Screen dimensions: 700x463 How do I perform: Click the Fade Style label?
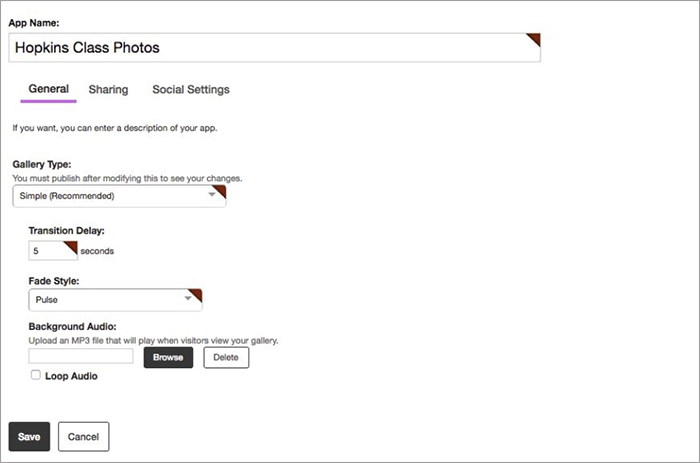[x=54, y=281]
